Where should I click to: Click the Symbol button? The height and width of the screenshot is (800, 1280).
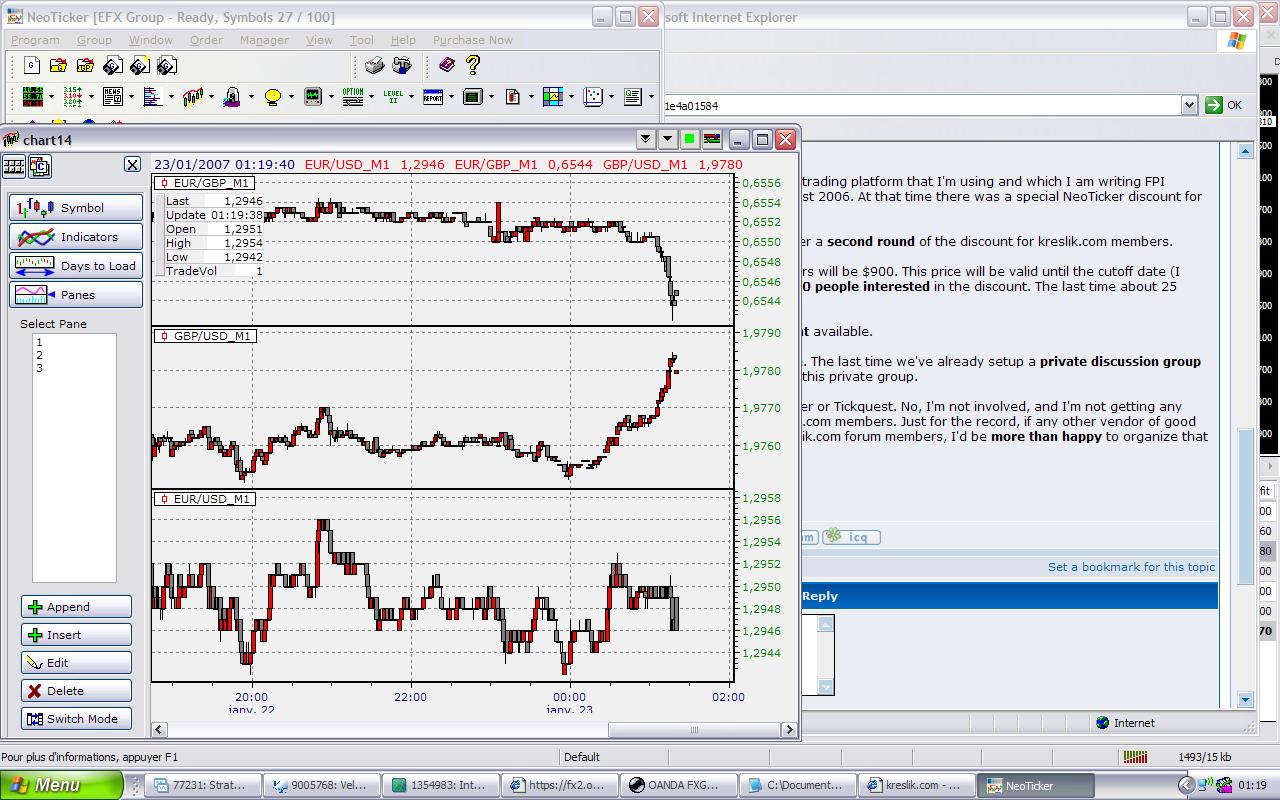coord(76,208)
